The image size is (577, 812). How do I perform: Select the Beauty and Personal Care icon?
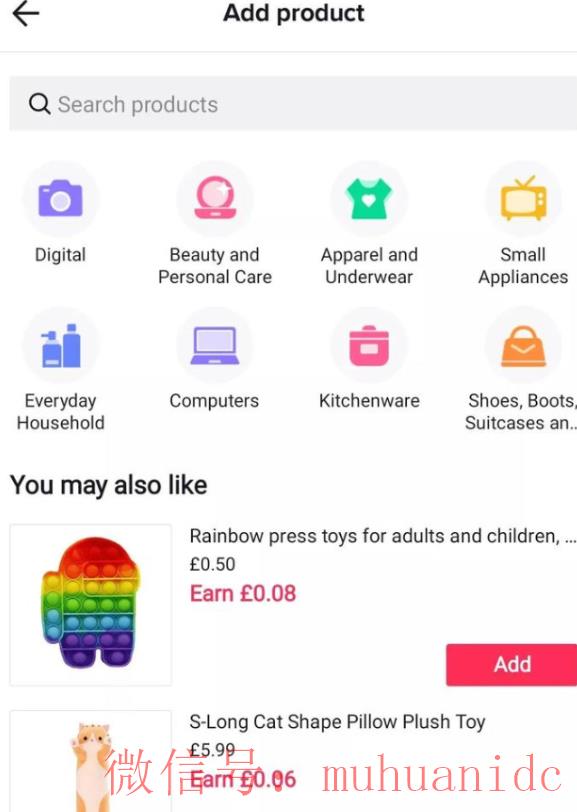tap(215, 199)
